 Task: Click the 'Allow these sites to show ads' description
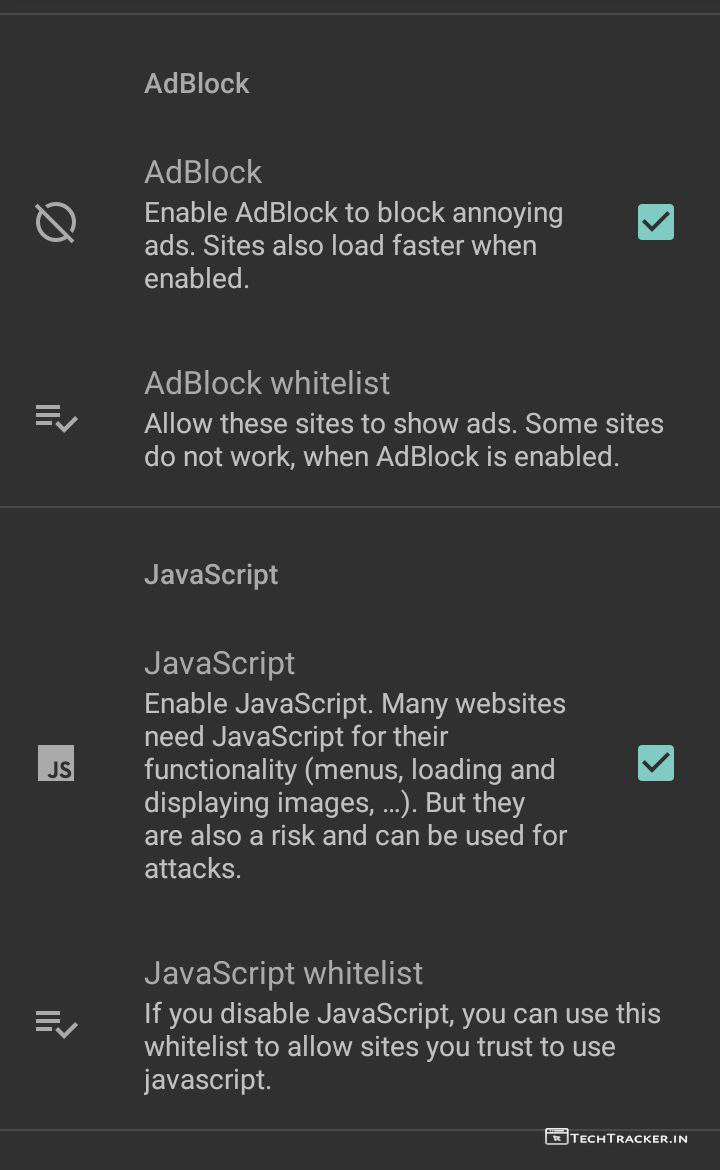(x=403, y=440)
